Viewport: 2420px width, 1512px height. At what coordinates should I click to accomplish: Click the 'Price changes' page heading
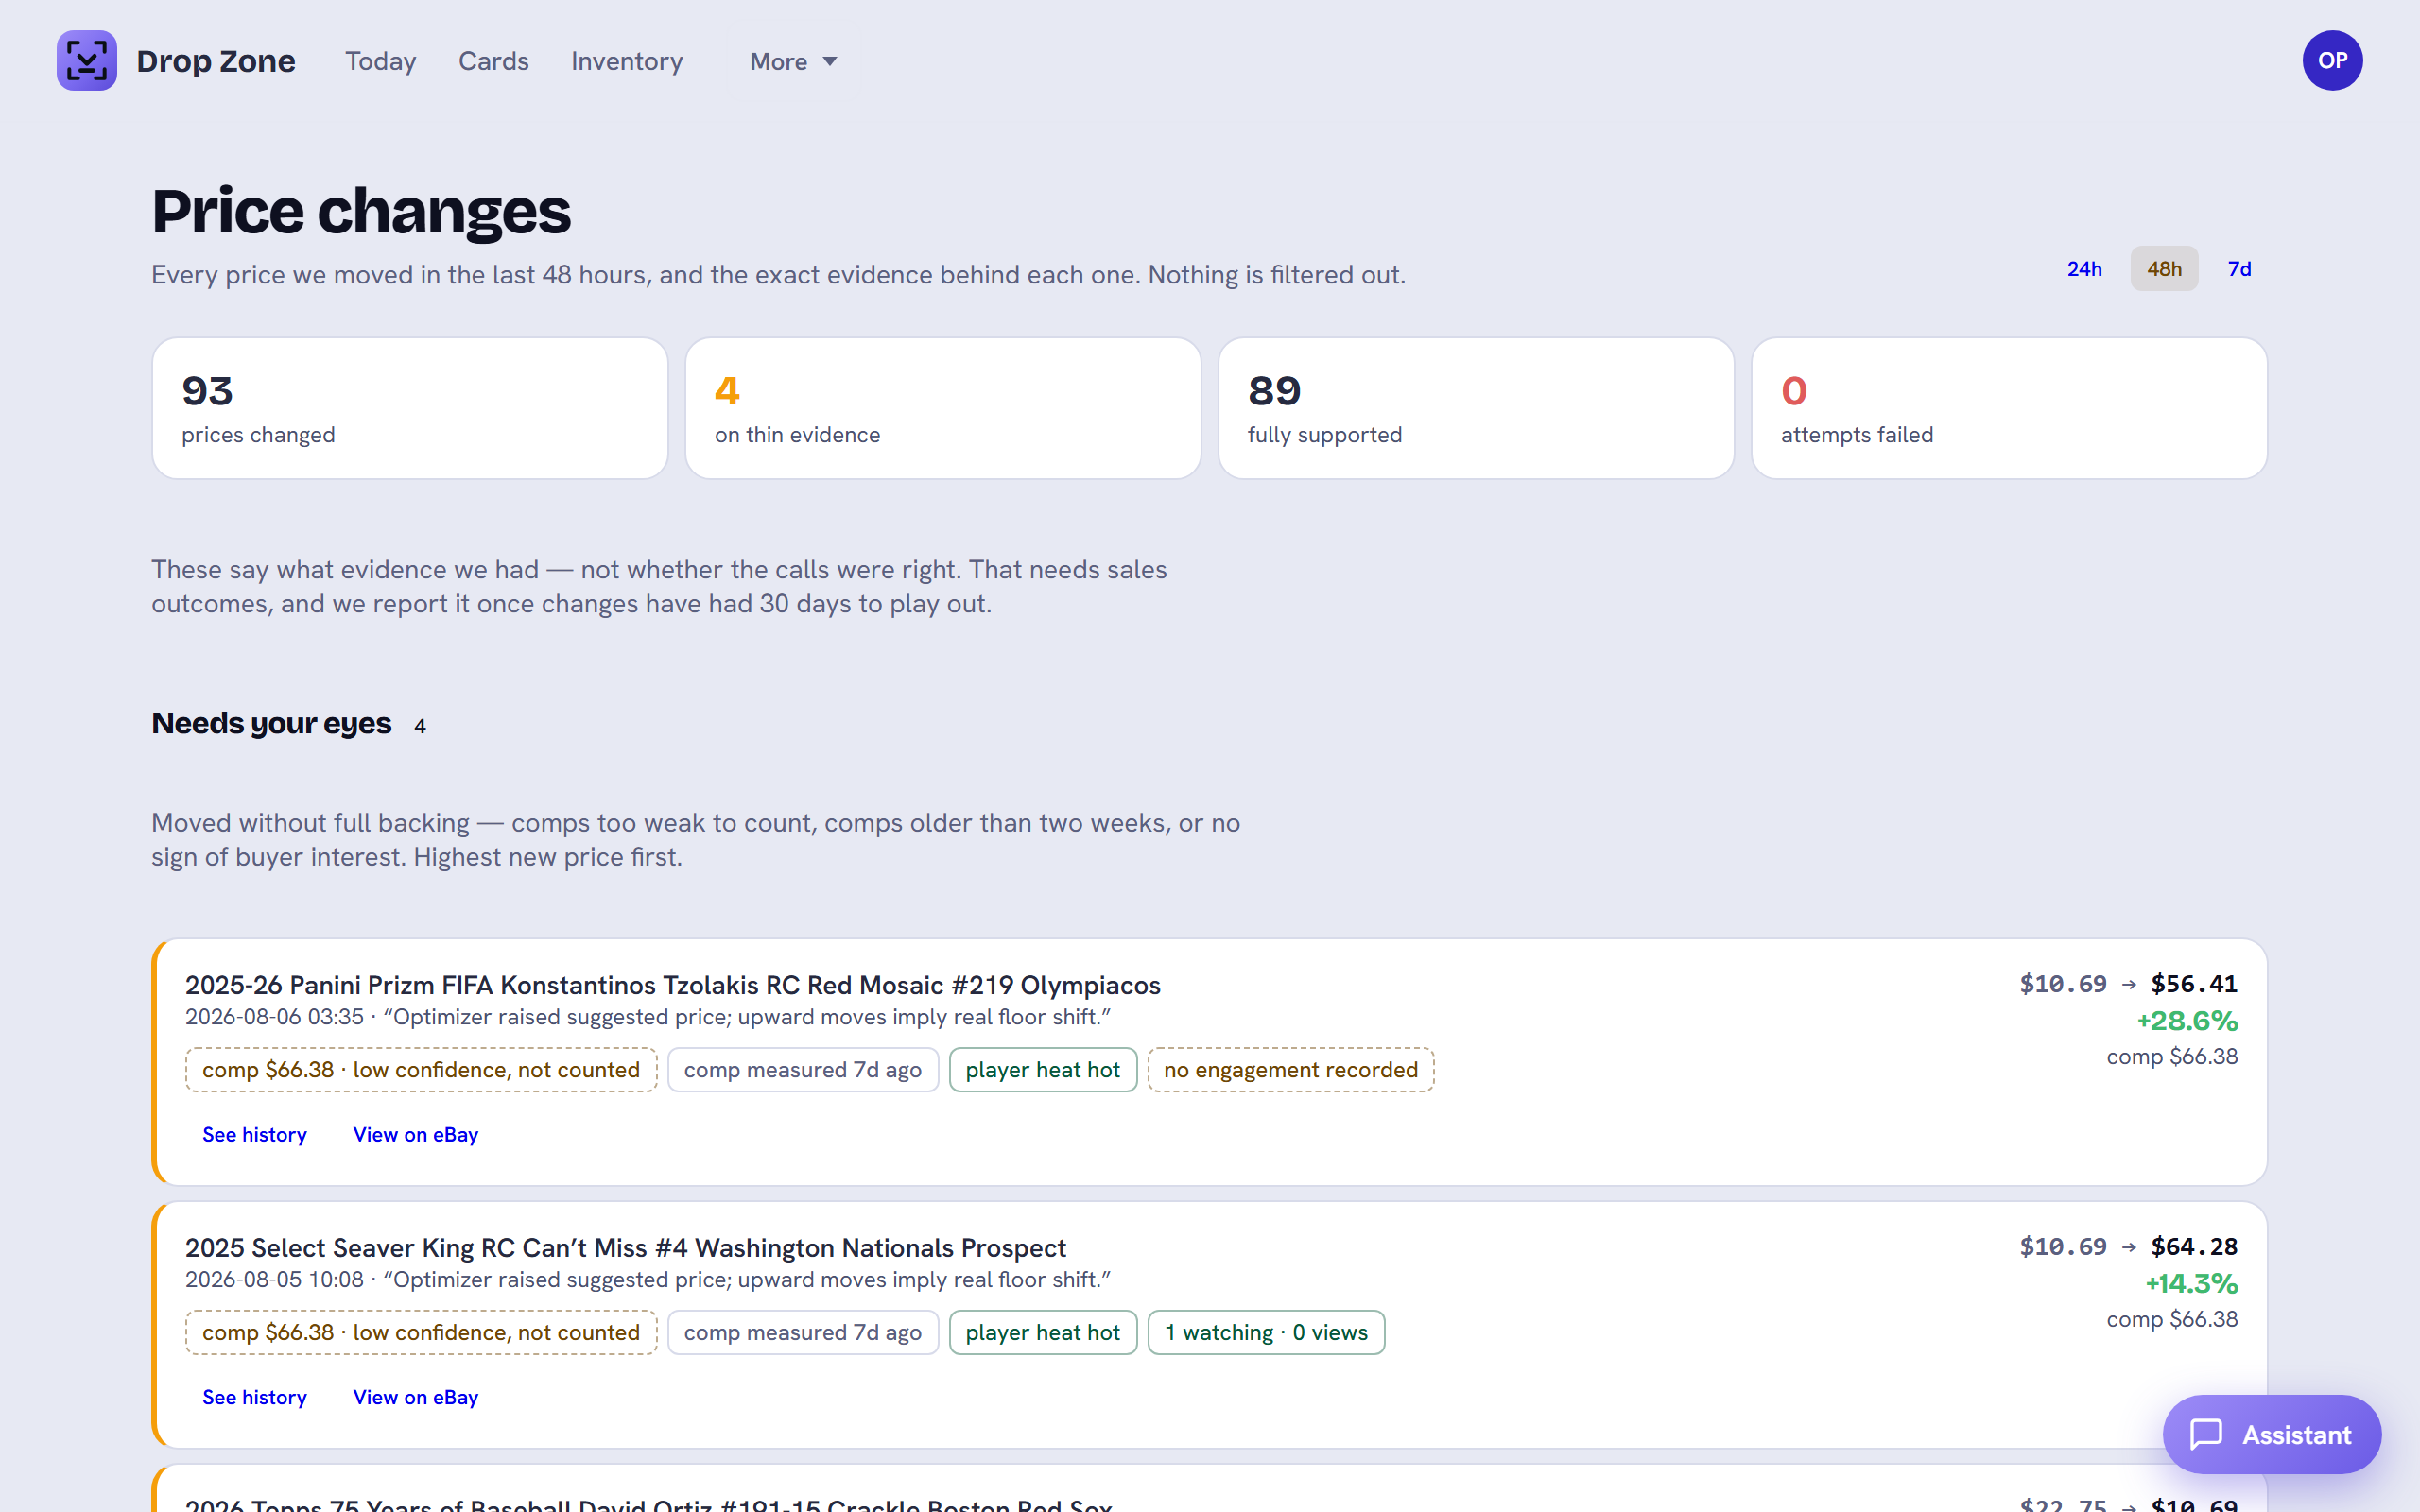[361, 211]
